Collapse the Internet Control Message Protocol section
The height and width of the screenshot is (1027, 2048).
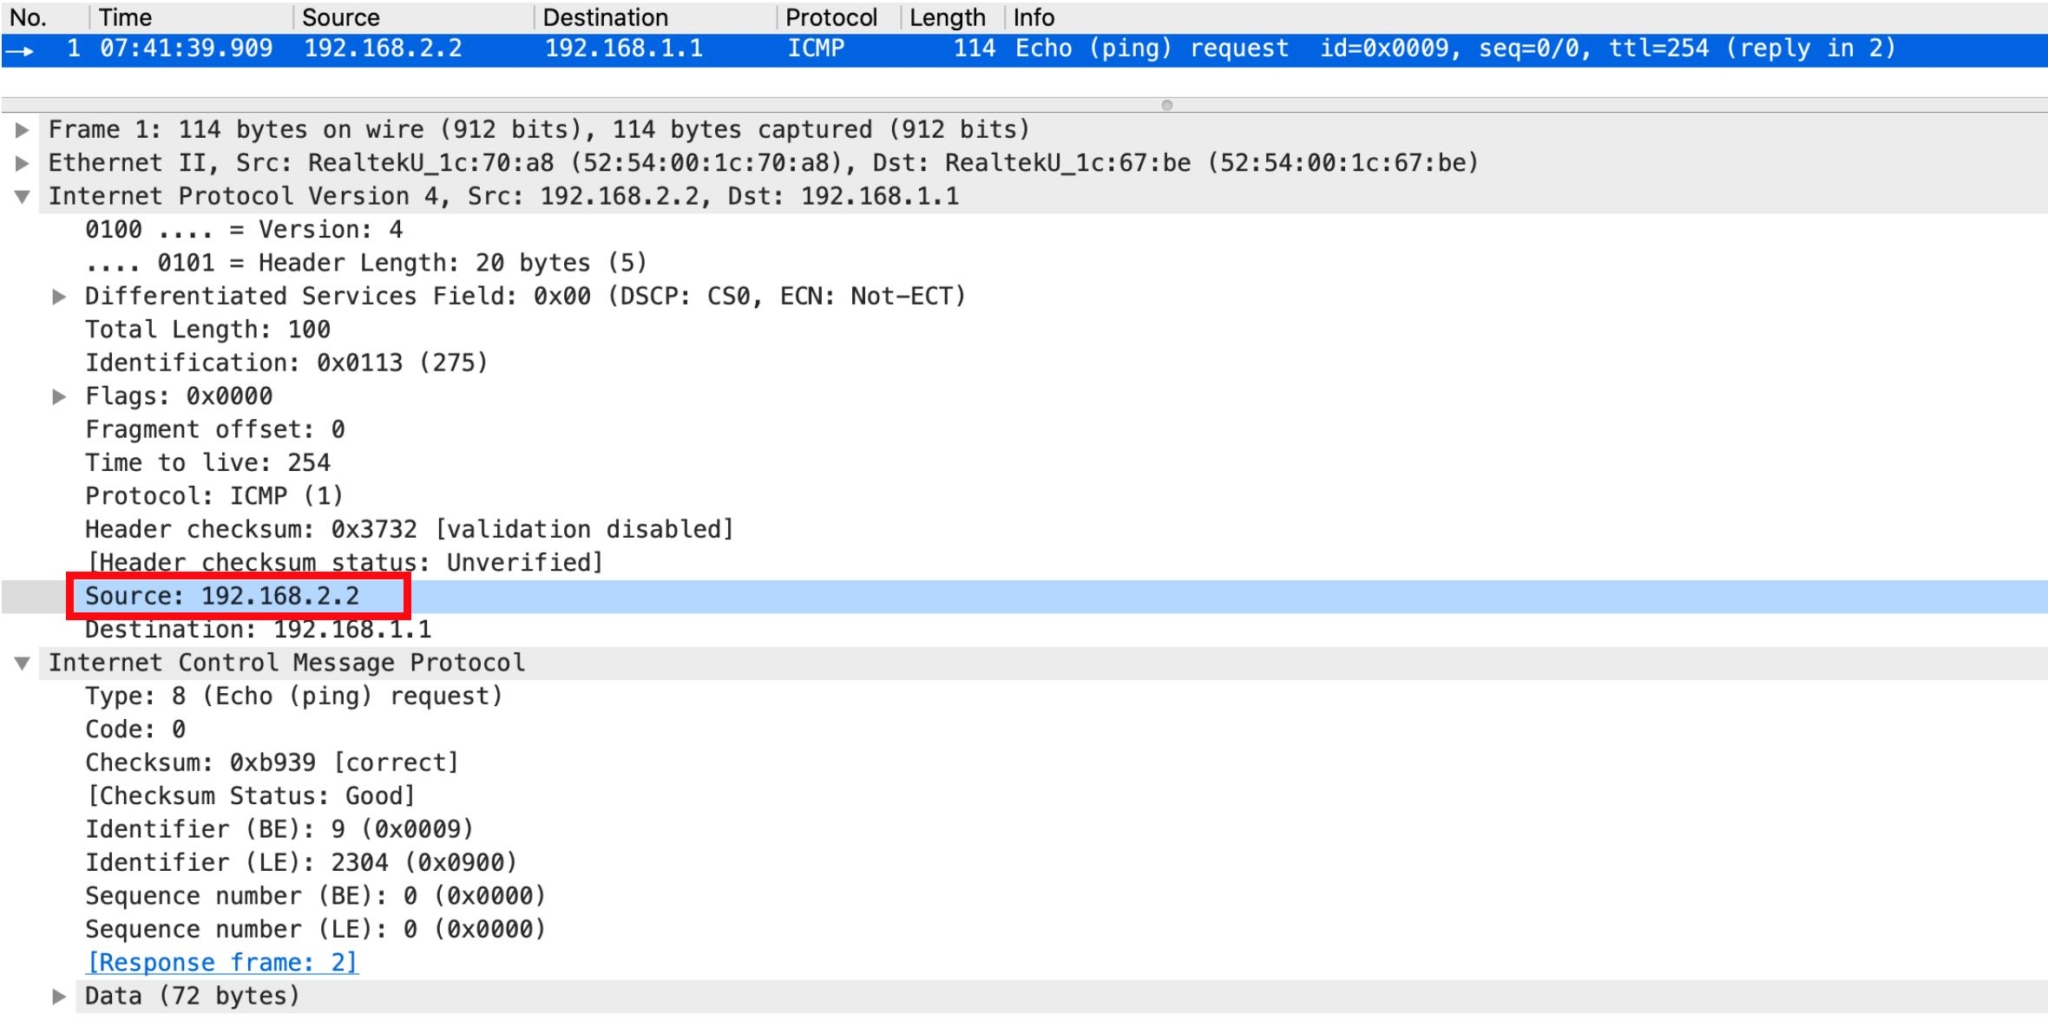(21, 663)
